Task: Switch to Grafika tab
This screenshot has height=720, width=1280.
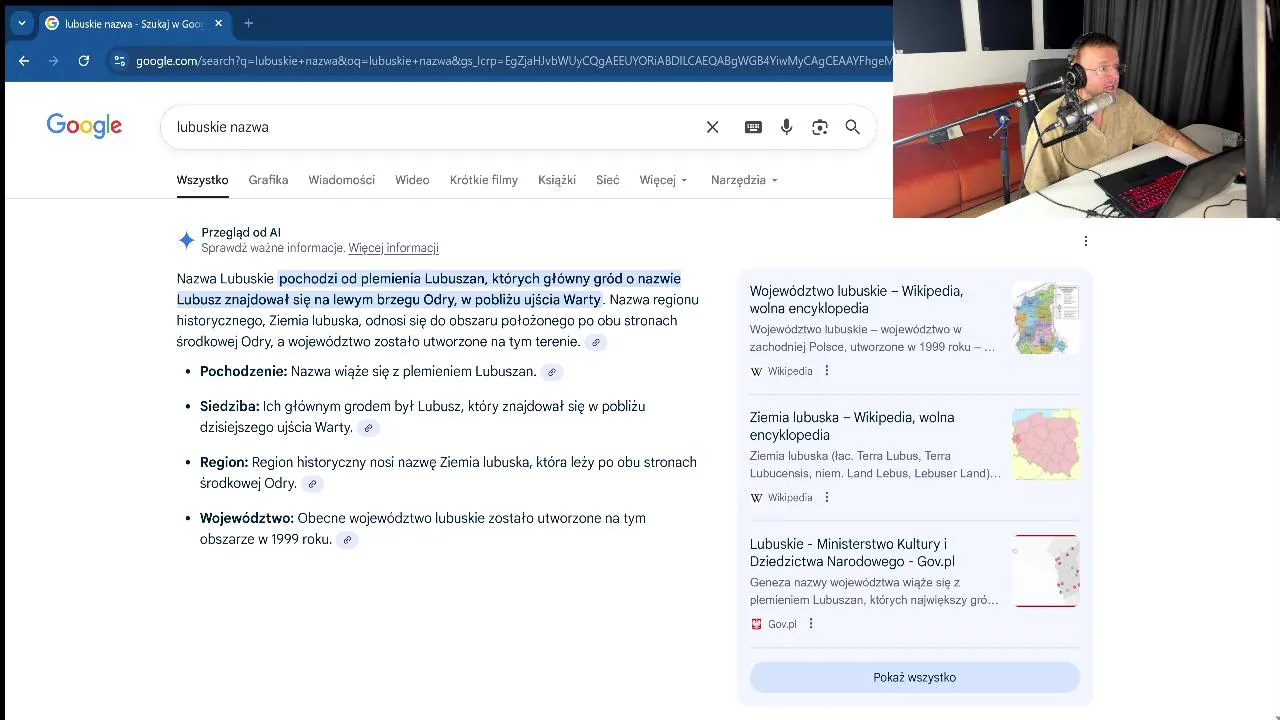Action: (x=268, y=180)
